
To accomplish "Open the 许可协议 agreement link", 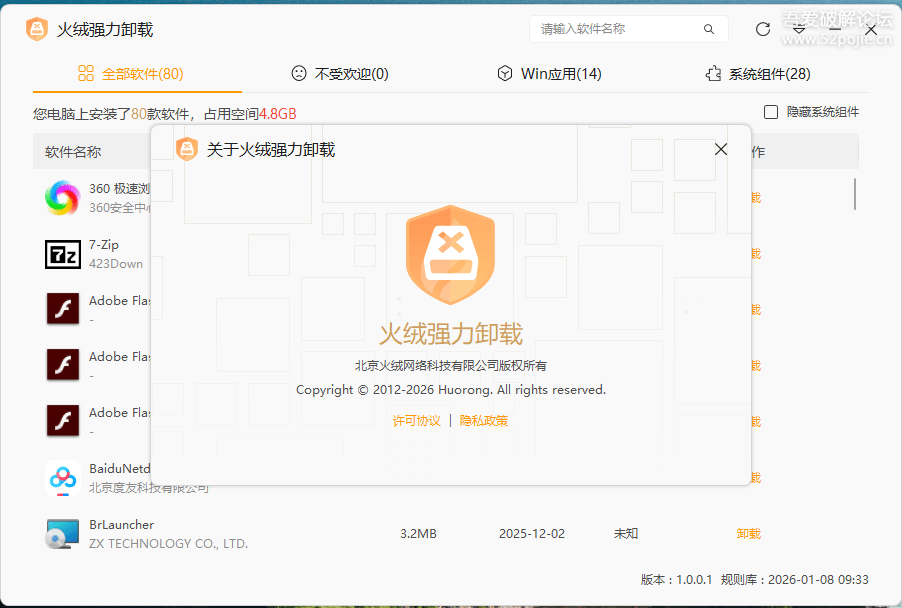I will click(x=417, y=421).
